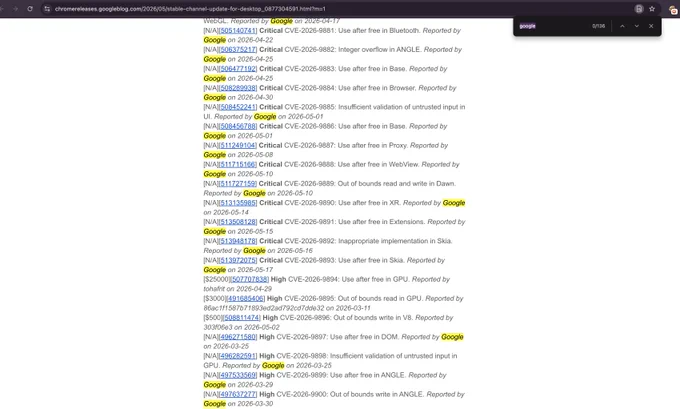Jump to previous find match arrow
680x409 pixels.
point(622,26)
